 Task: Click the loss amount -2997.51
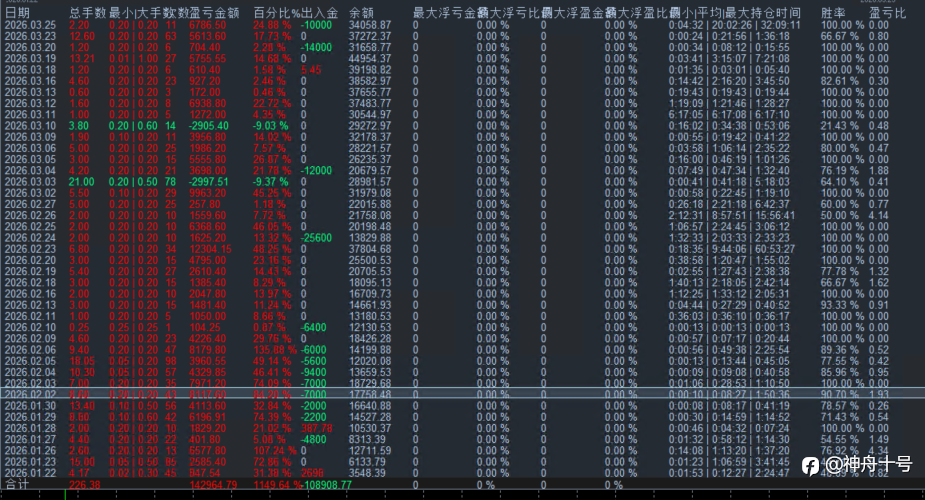point(209,182)
